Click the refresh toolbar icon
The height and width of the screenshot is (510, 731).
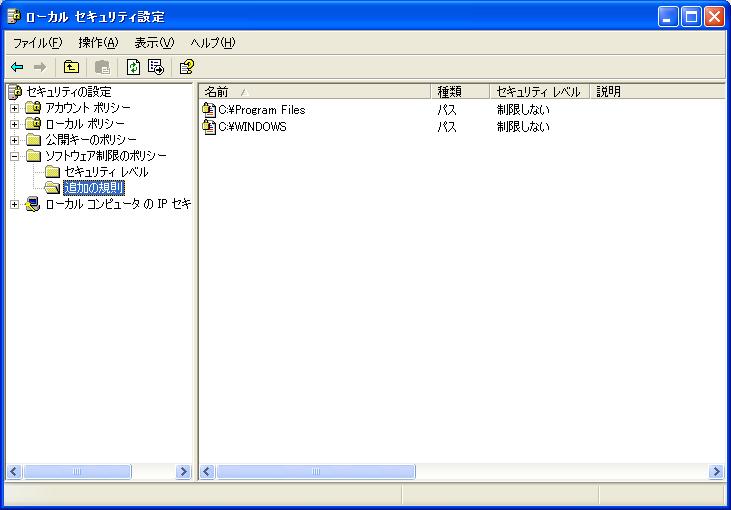pos(133,67)
